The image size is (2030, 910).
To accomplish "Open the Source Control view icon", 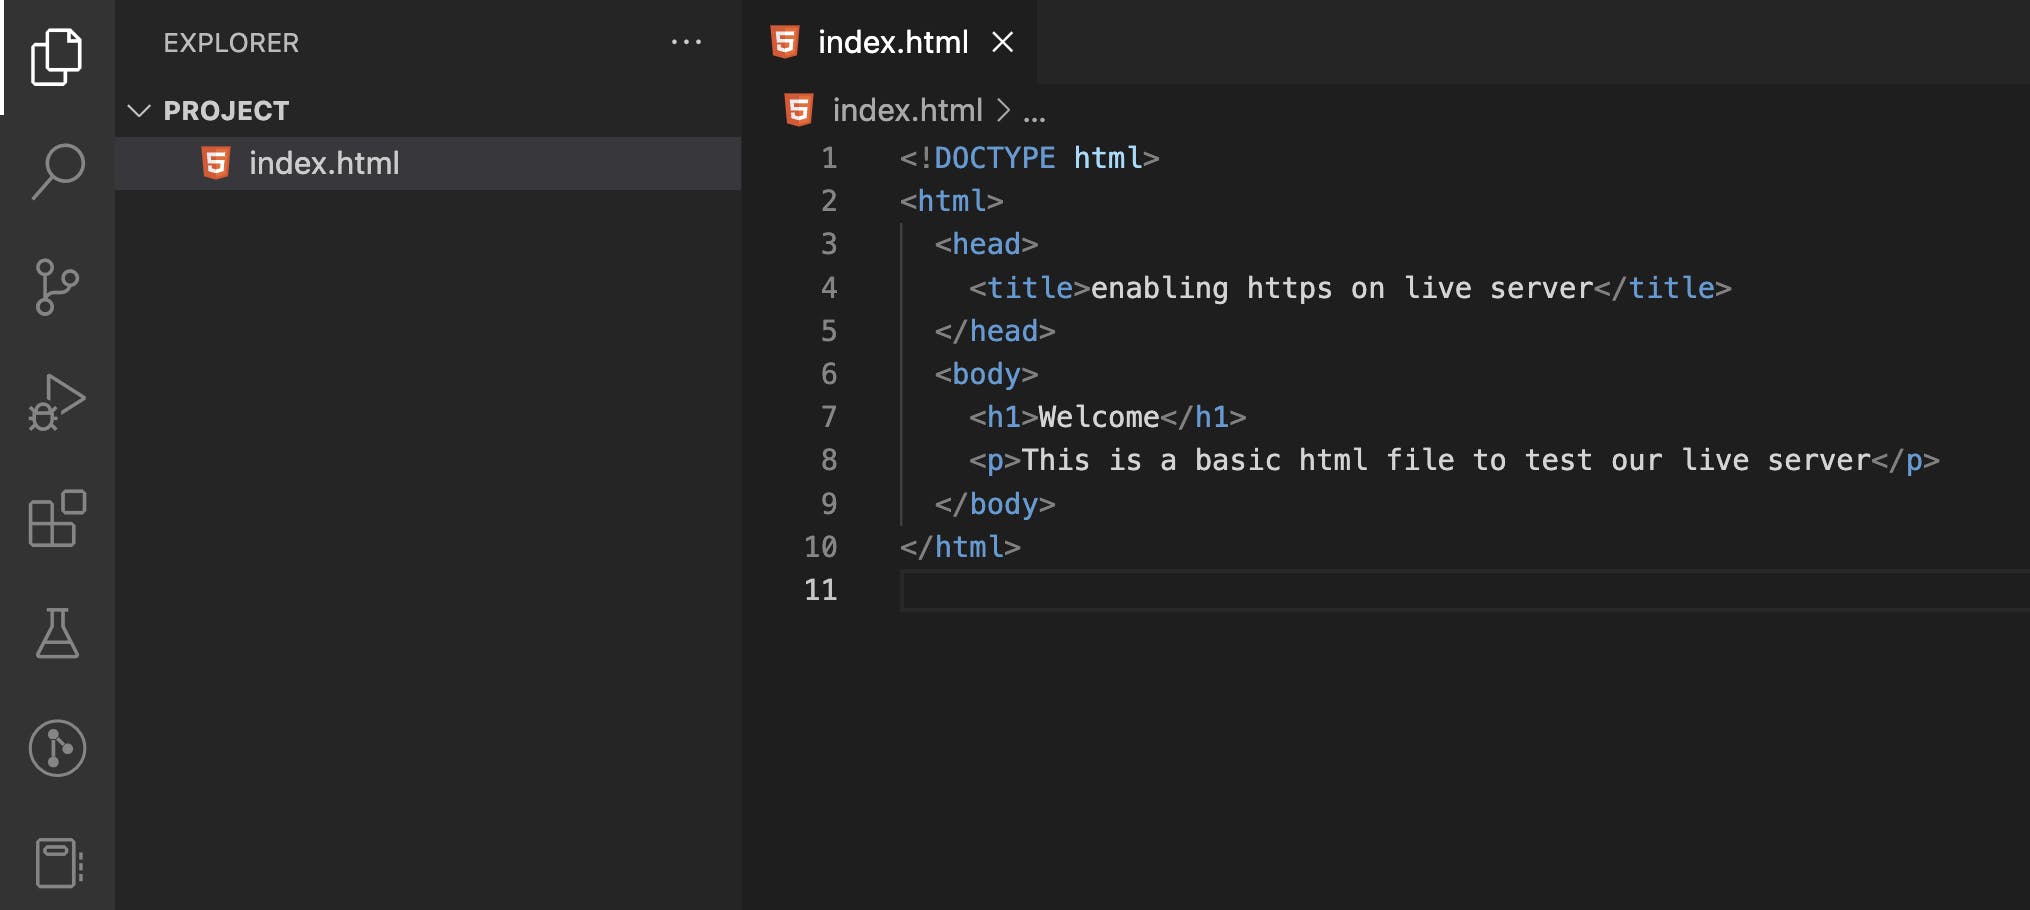I will point(57,287).
